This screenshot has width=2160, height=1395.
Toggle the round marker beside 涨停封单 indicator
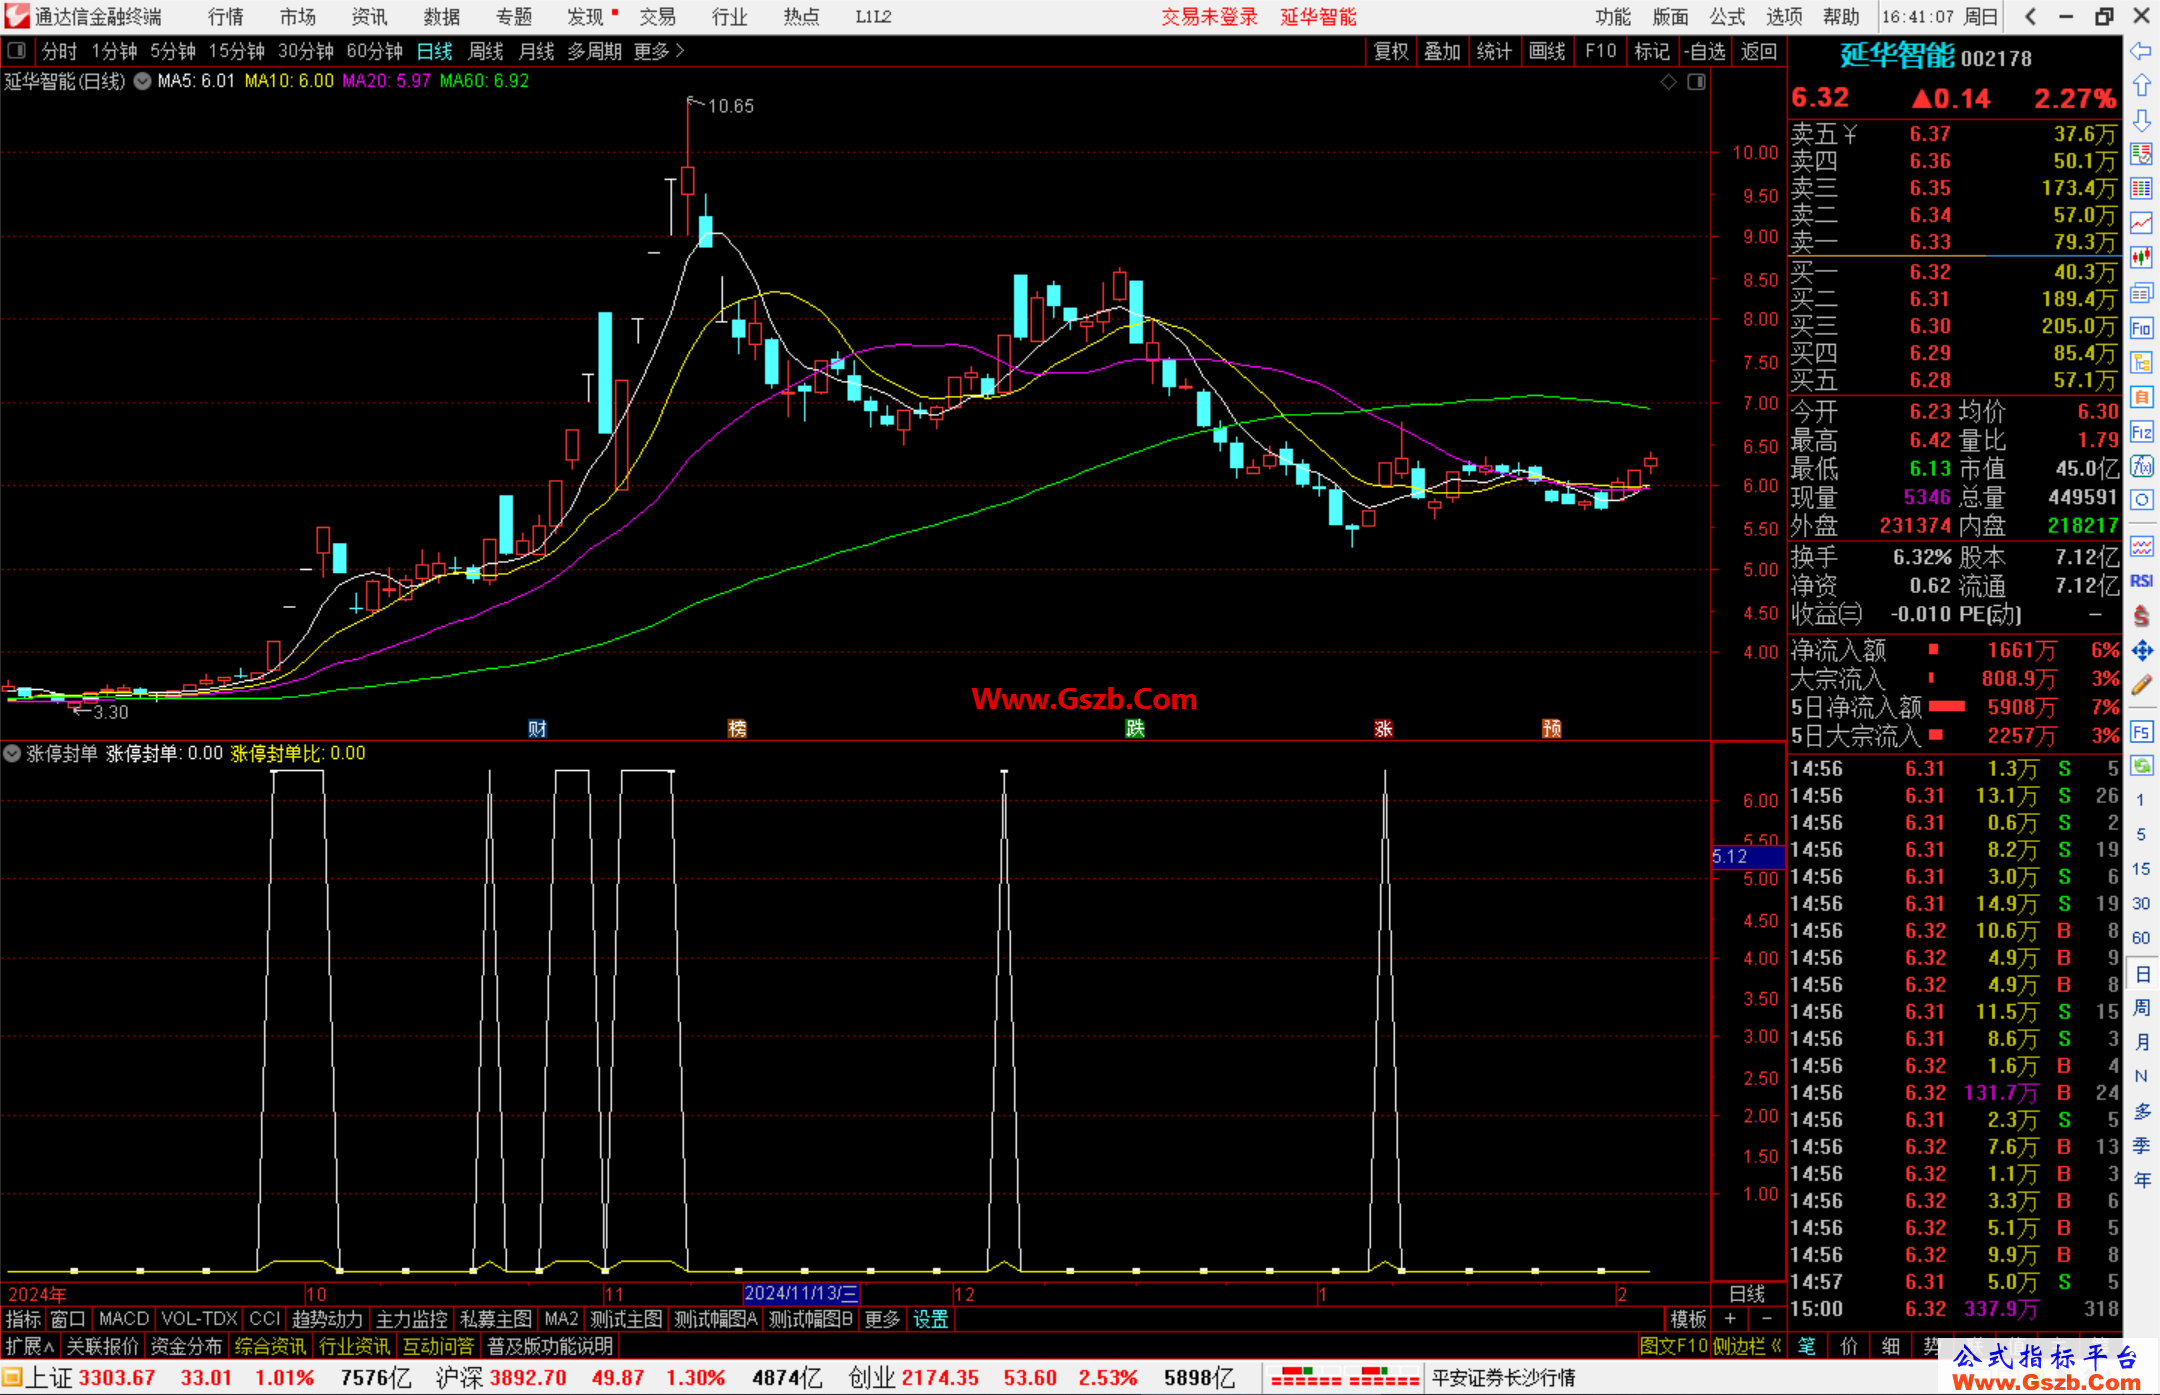point(12,753)
